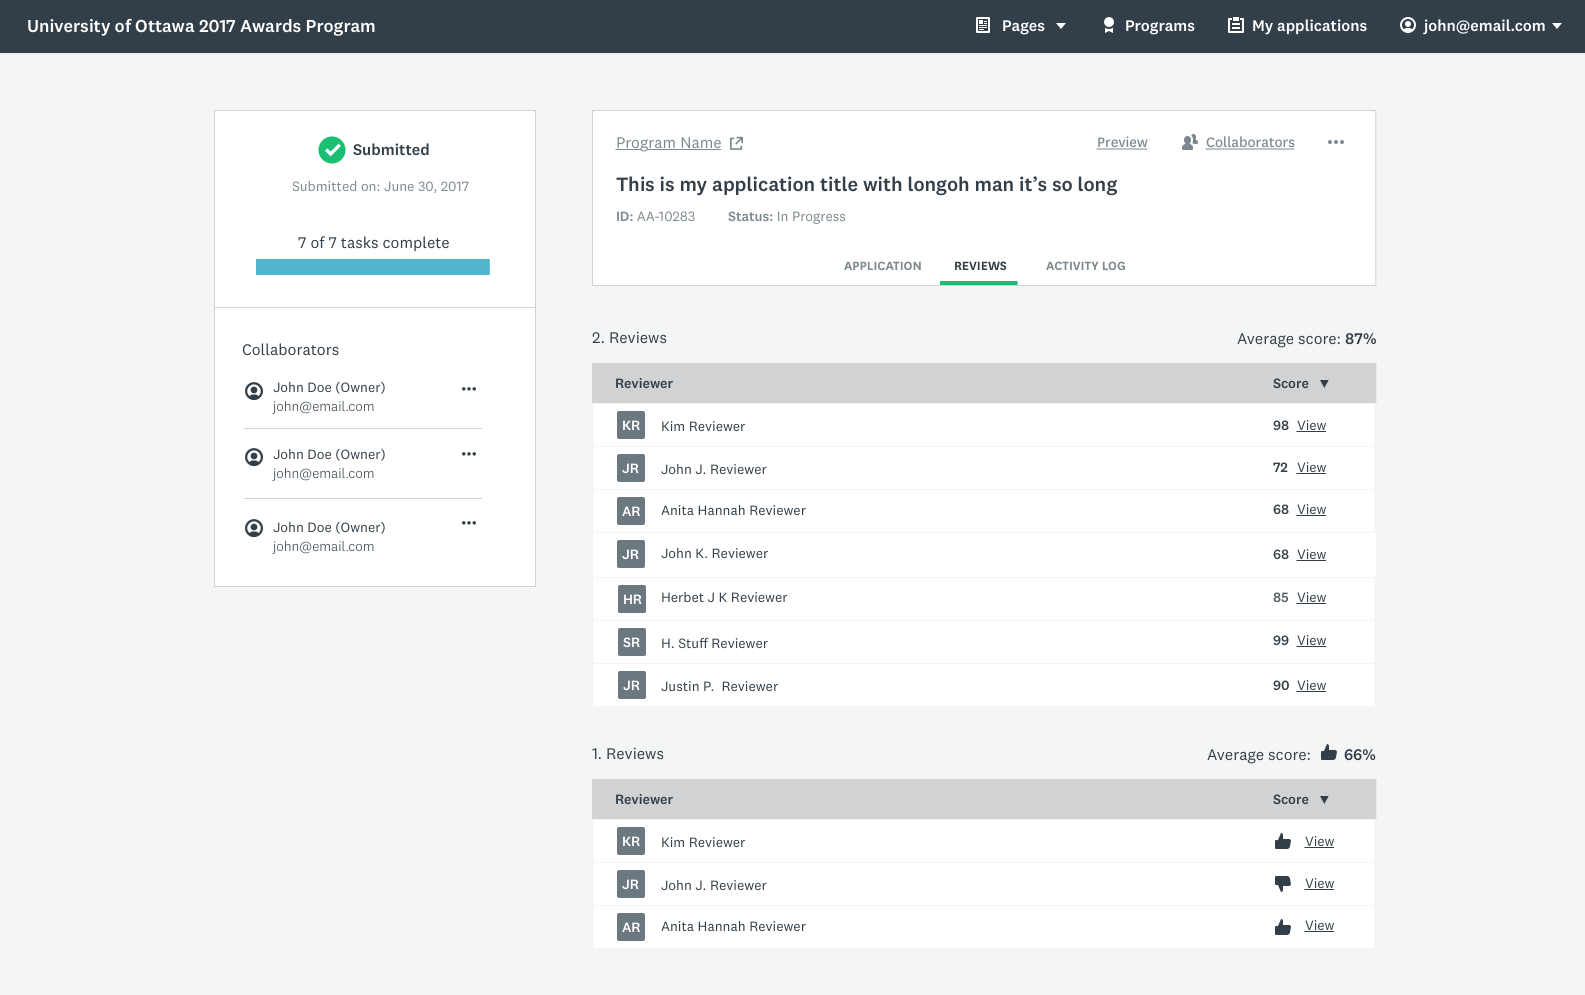This screenshot has width=1585, height=995.
Task: Click the external link icon beside Program Name
Action: tap(736, 143)
